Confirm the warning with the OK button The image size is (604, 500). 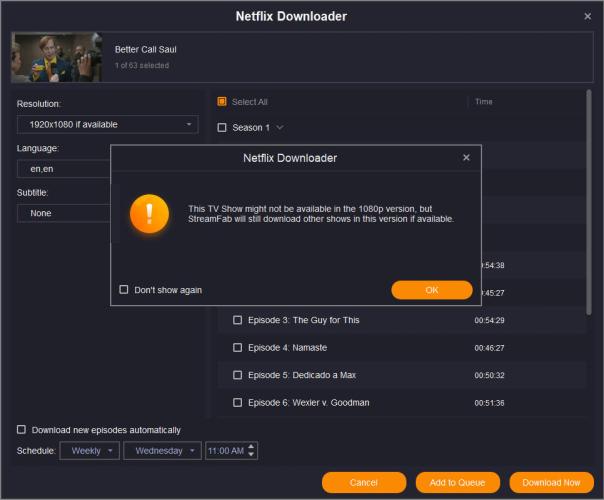coord(432,290)
